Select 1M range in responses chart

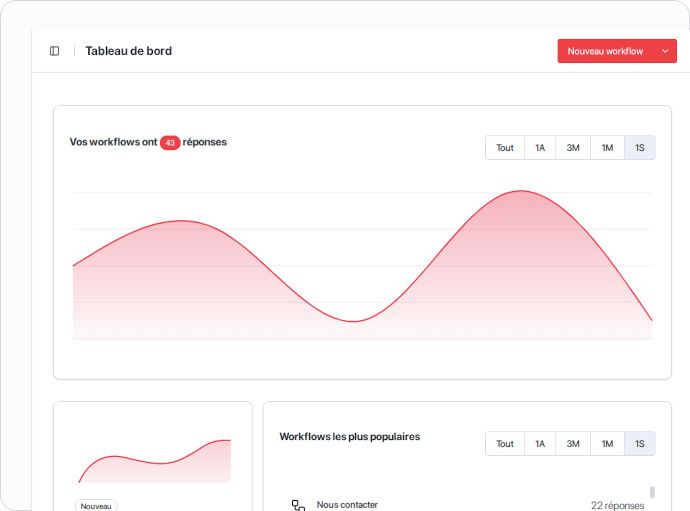click(x=607, y=148)
